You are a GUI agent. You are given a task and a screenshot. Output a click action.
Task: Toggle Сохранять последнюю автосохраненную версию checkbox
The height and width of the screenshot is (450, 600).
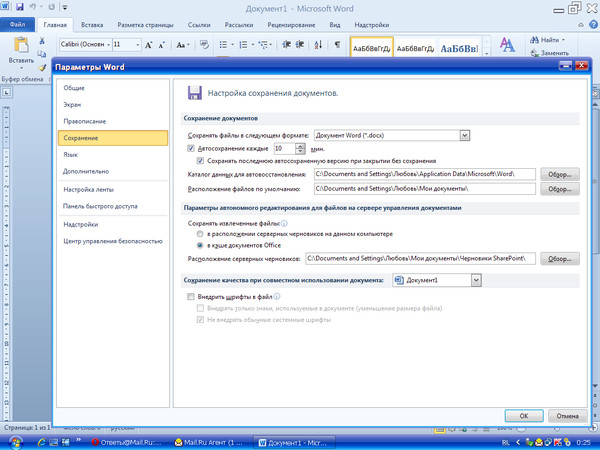(200, 161)
